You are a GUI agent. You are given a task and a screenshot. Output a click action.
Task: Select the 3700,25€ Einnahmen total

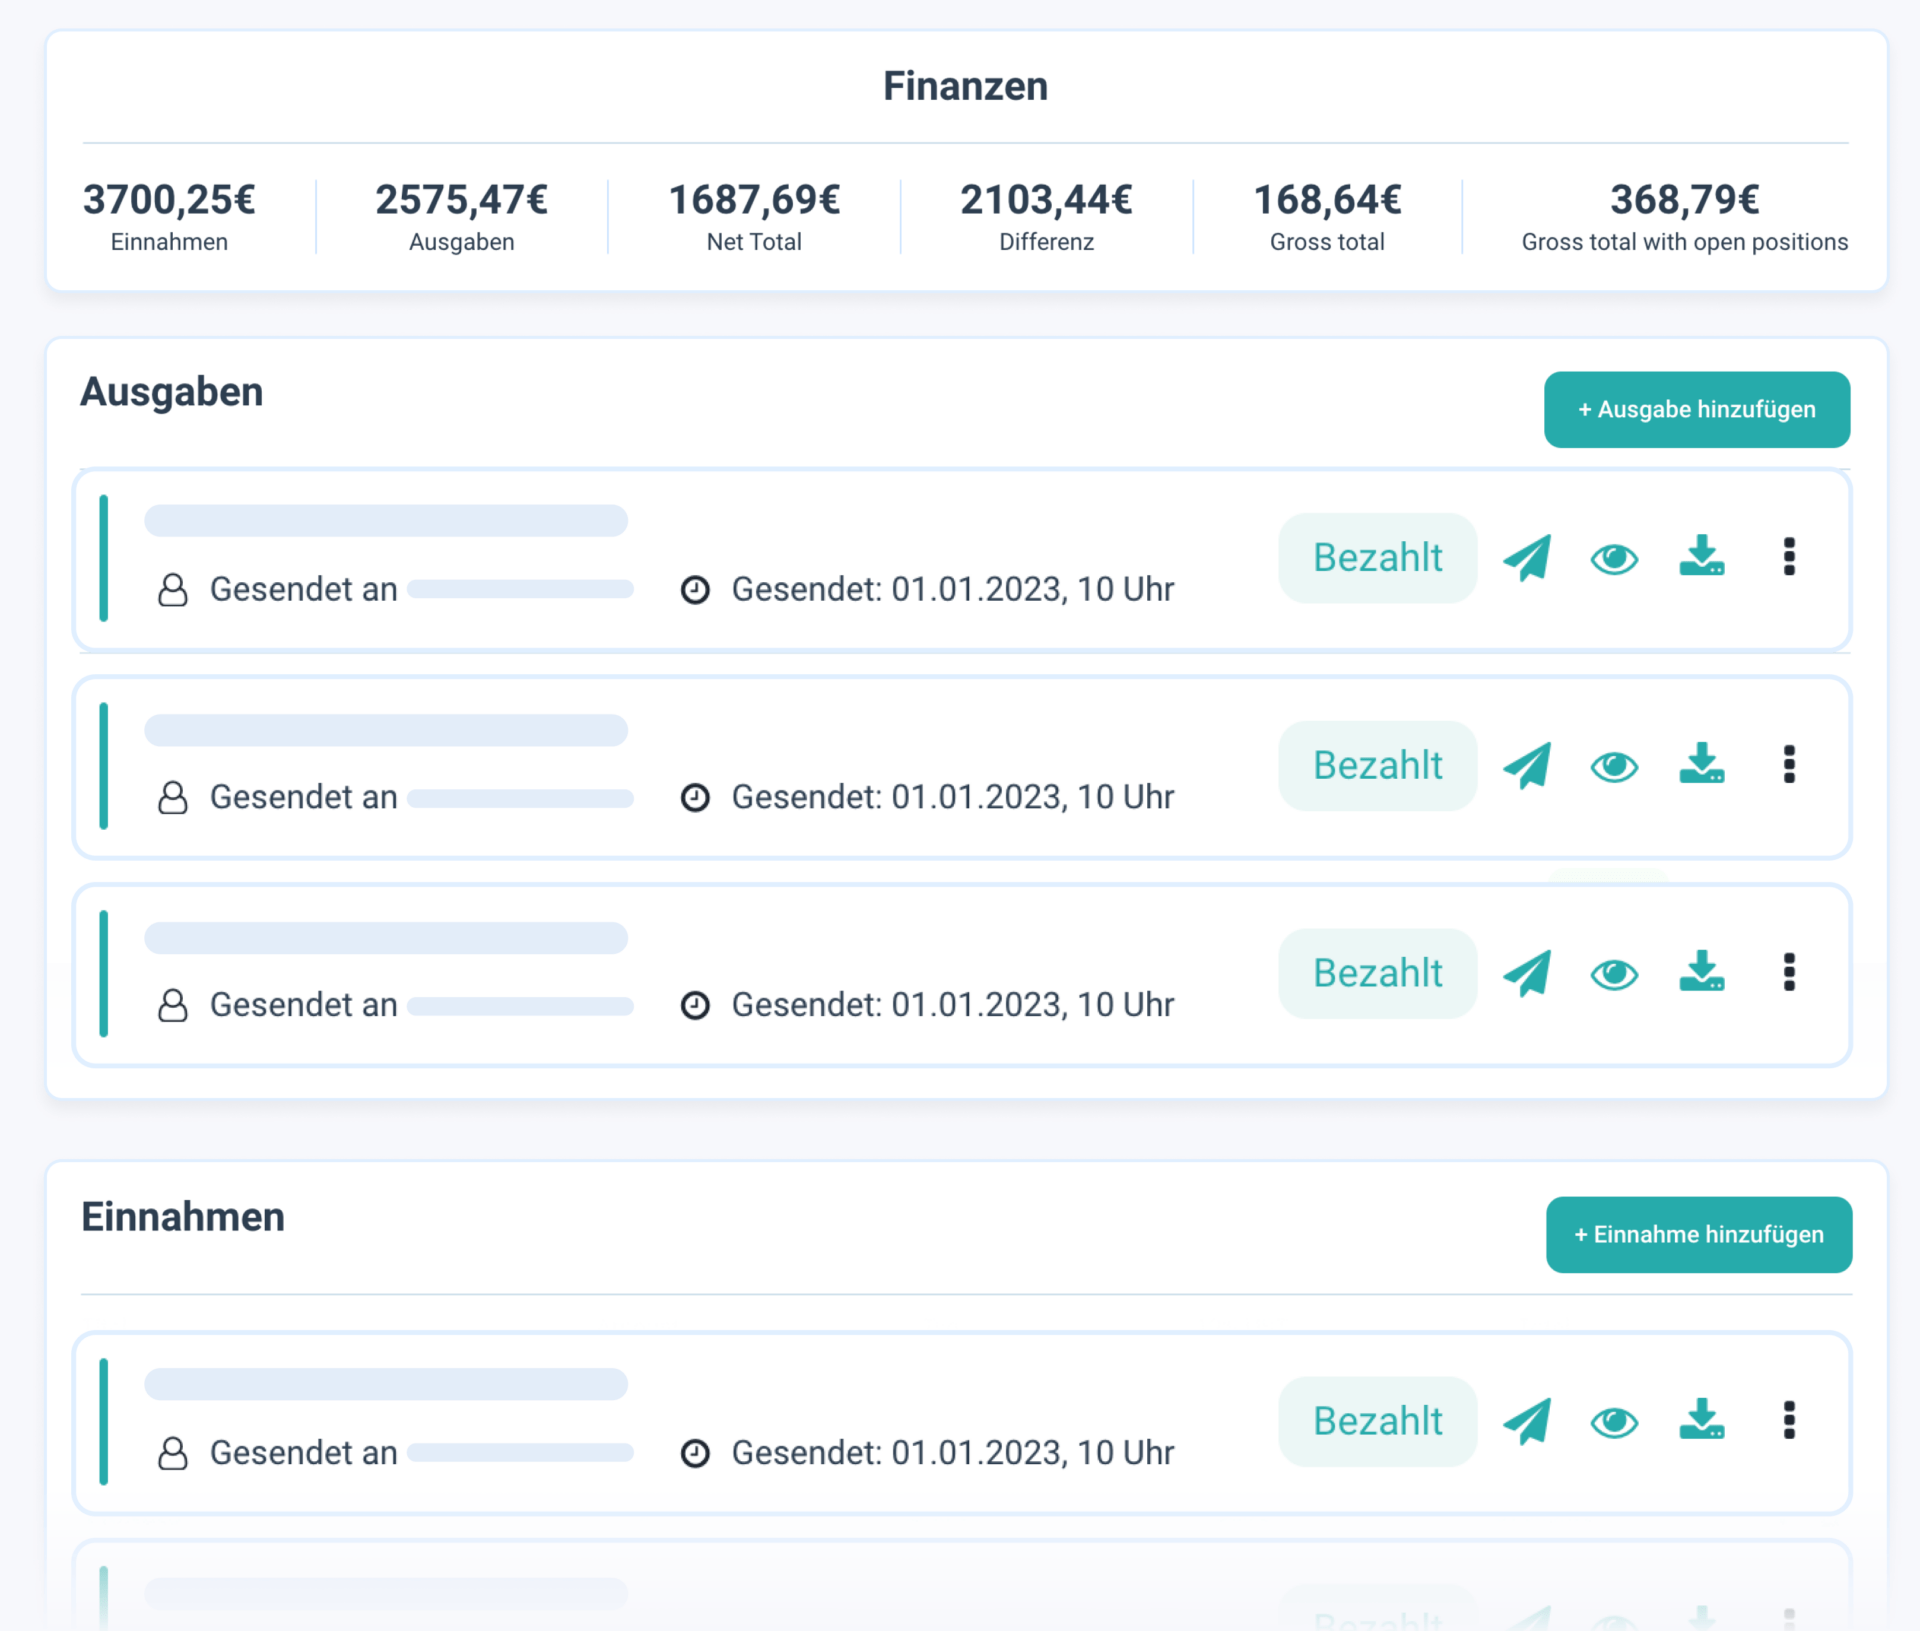(x=169, y=200)
